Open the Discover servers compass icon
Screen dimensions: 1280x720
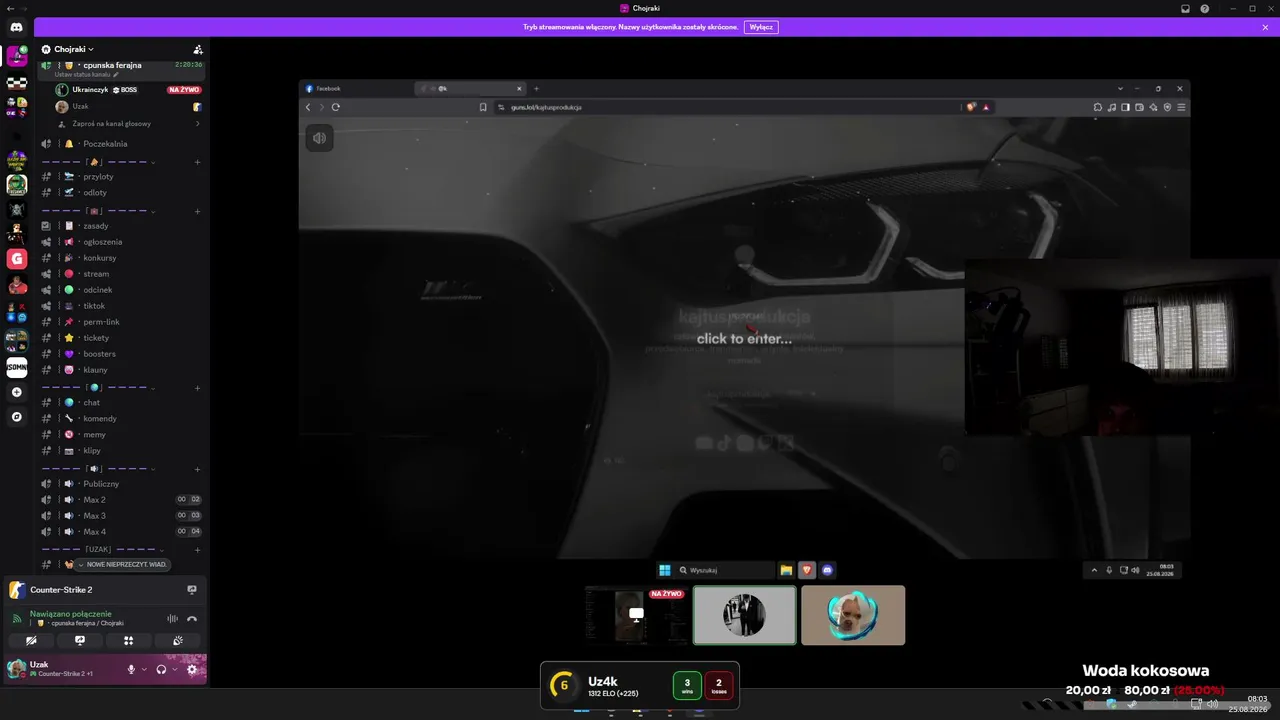[17, 416]
